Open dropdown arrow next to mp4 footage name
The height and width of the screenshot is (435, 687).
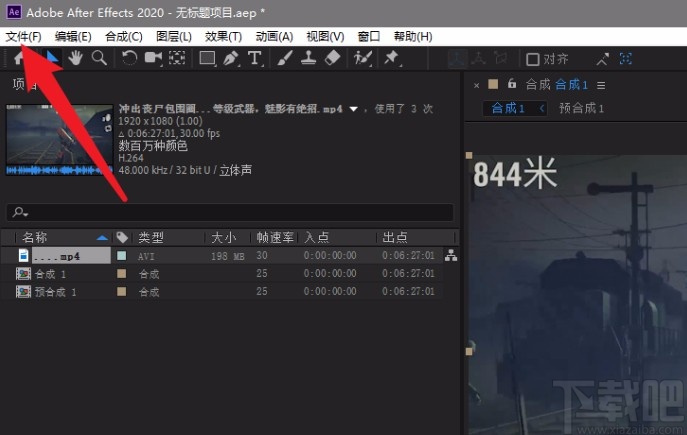pyautogui.click(x=353, y=109)
